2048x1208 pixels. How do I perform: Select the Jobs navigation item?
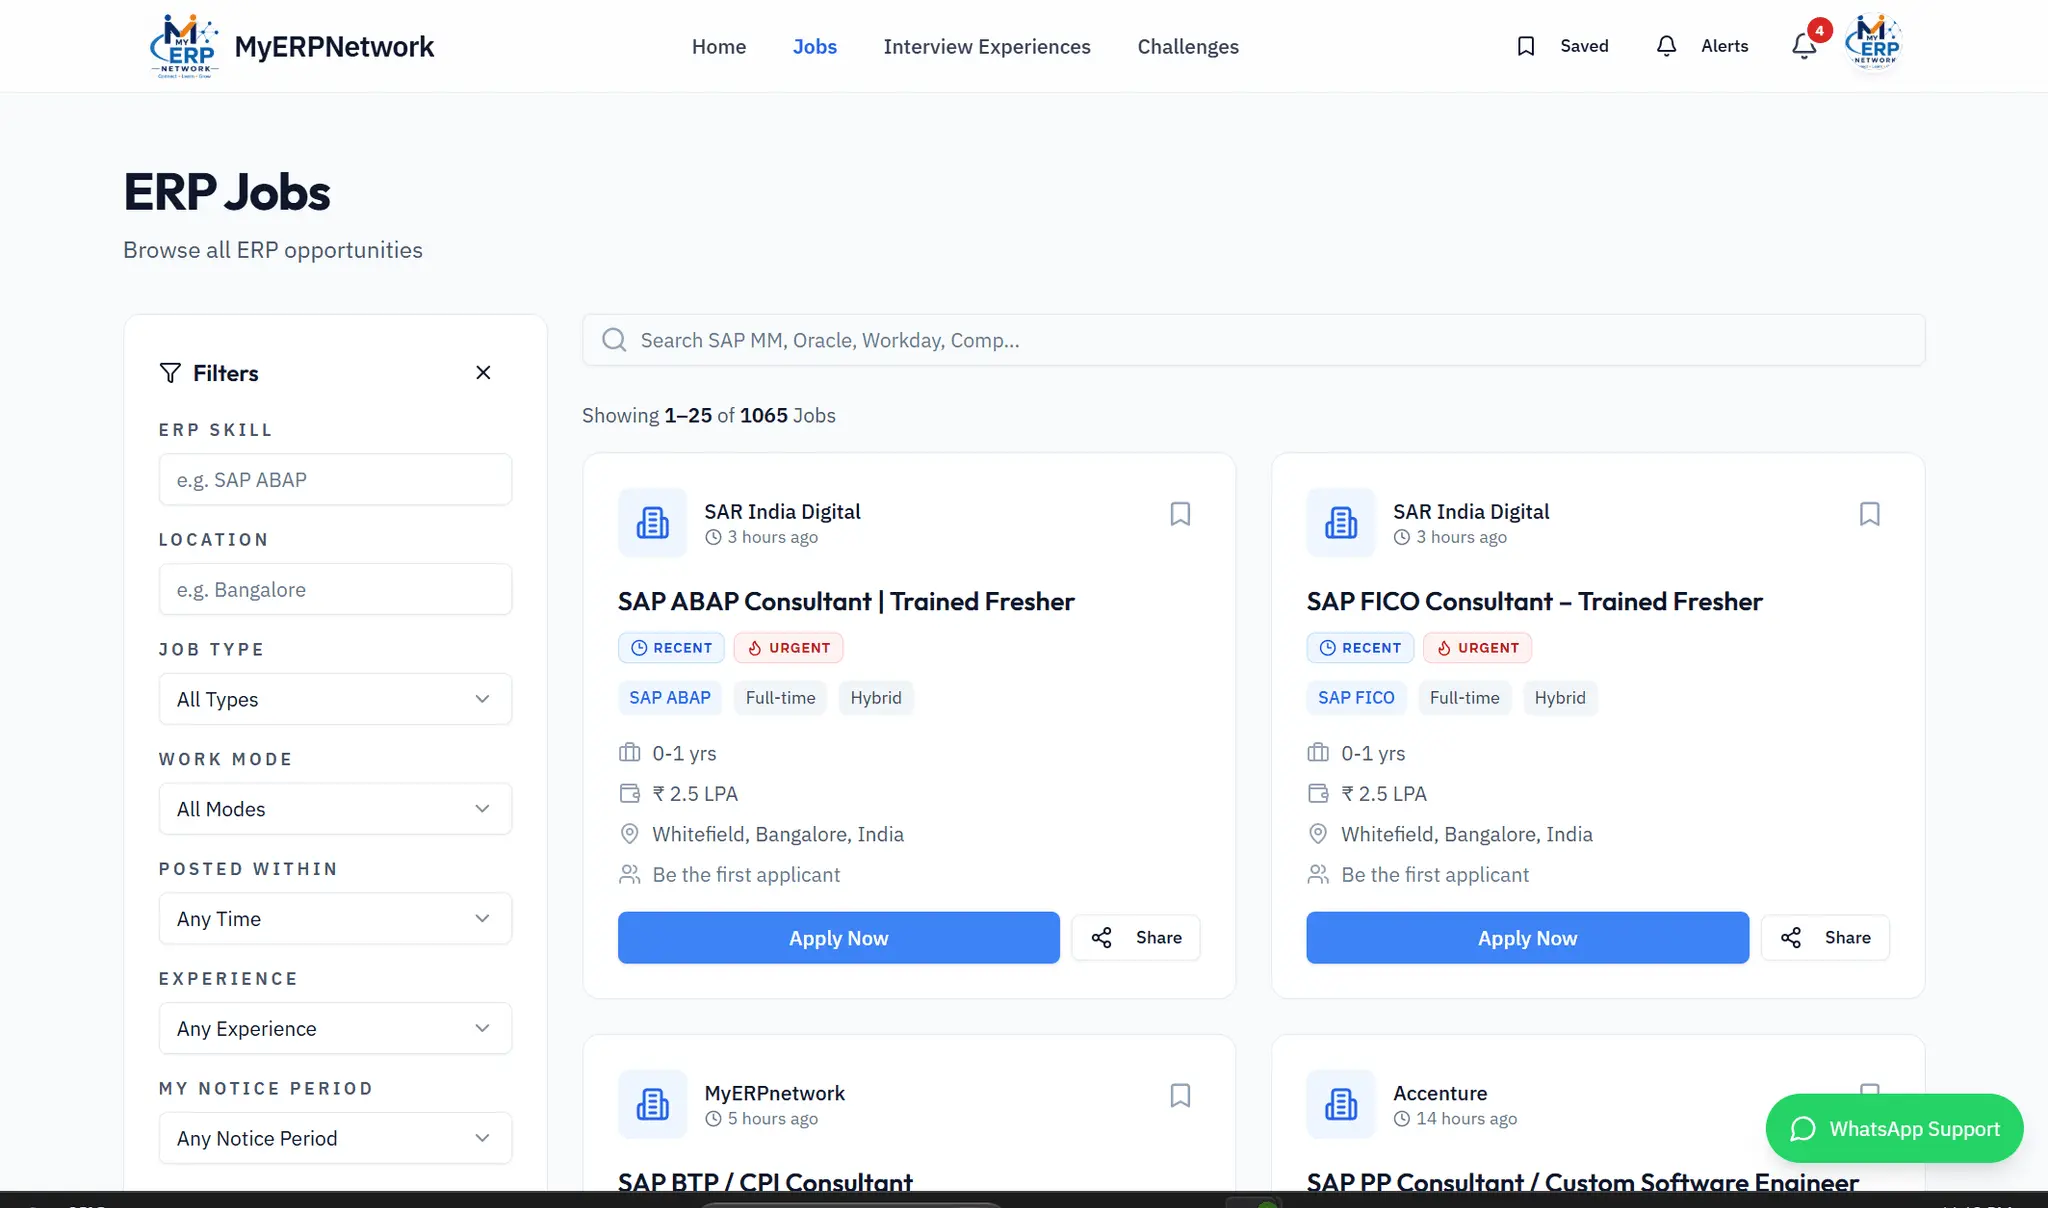click(x=815, y=46)
